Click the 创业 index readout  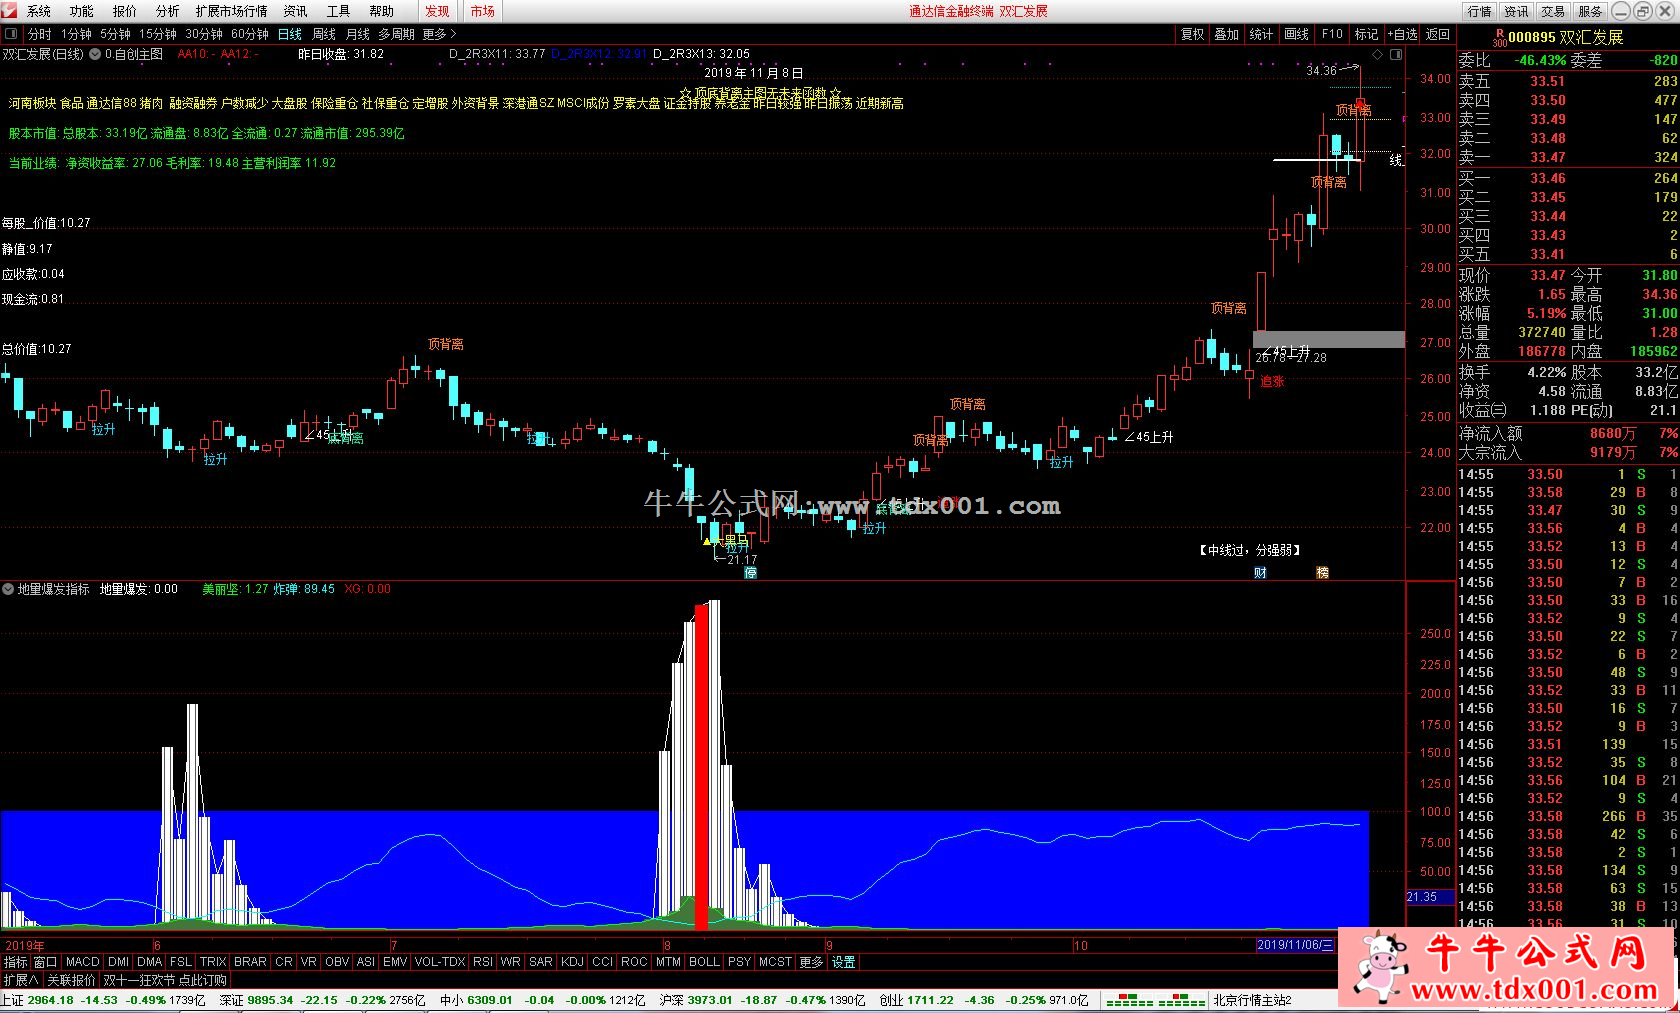point(984,1000)
